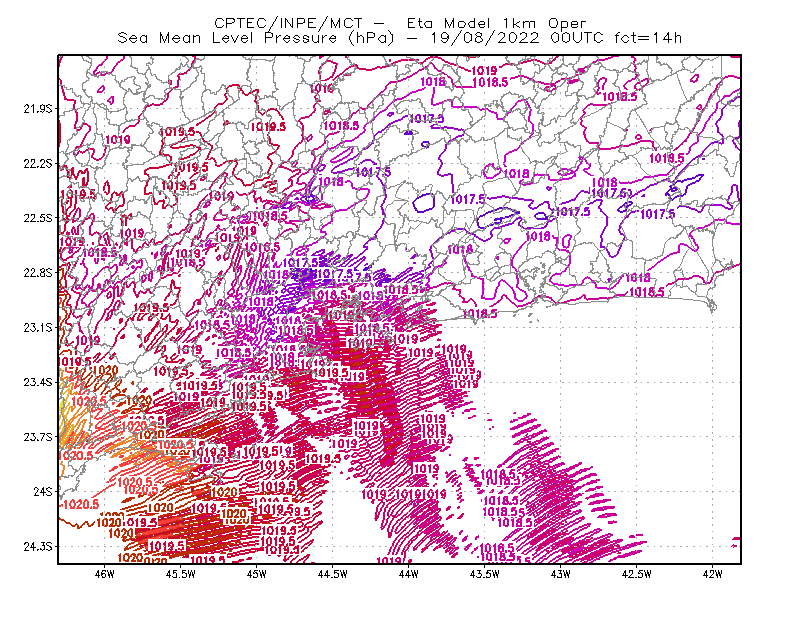Click longitude axis label "42W"
The width and height of the screenshot is (800, 618).
point(713,574)
